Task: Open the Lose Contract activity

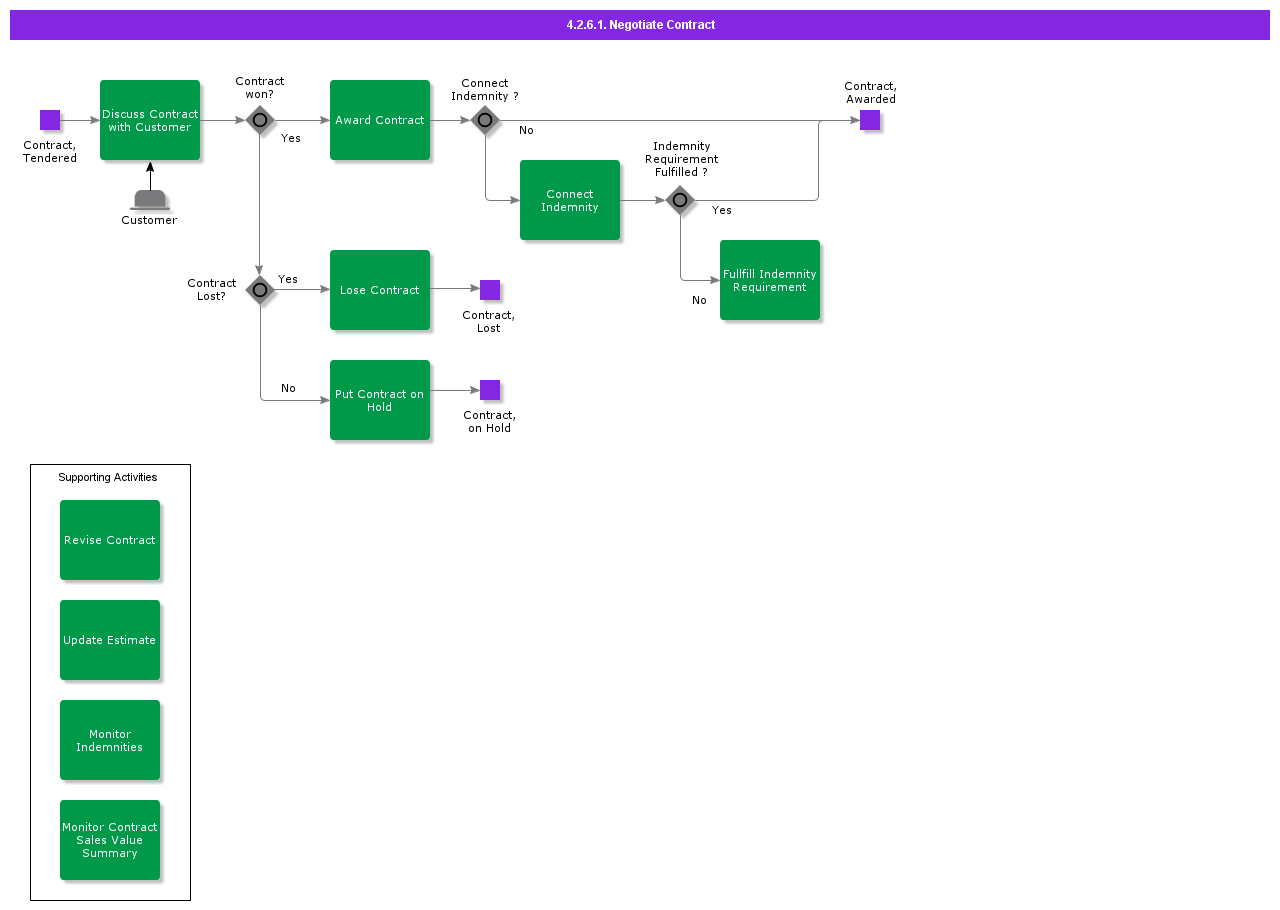Action: click(x=380, y=290)
